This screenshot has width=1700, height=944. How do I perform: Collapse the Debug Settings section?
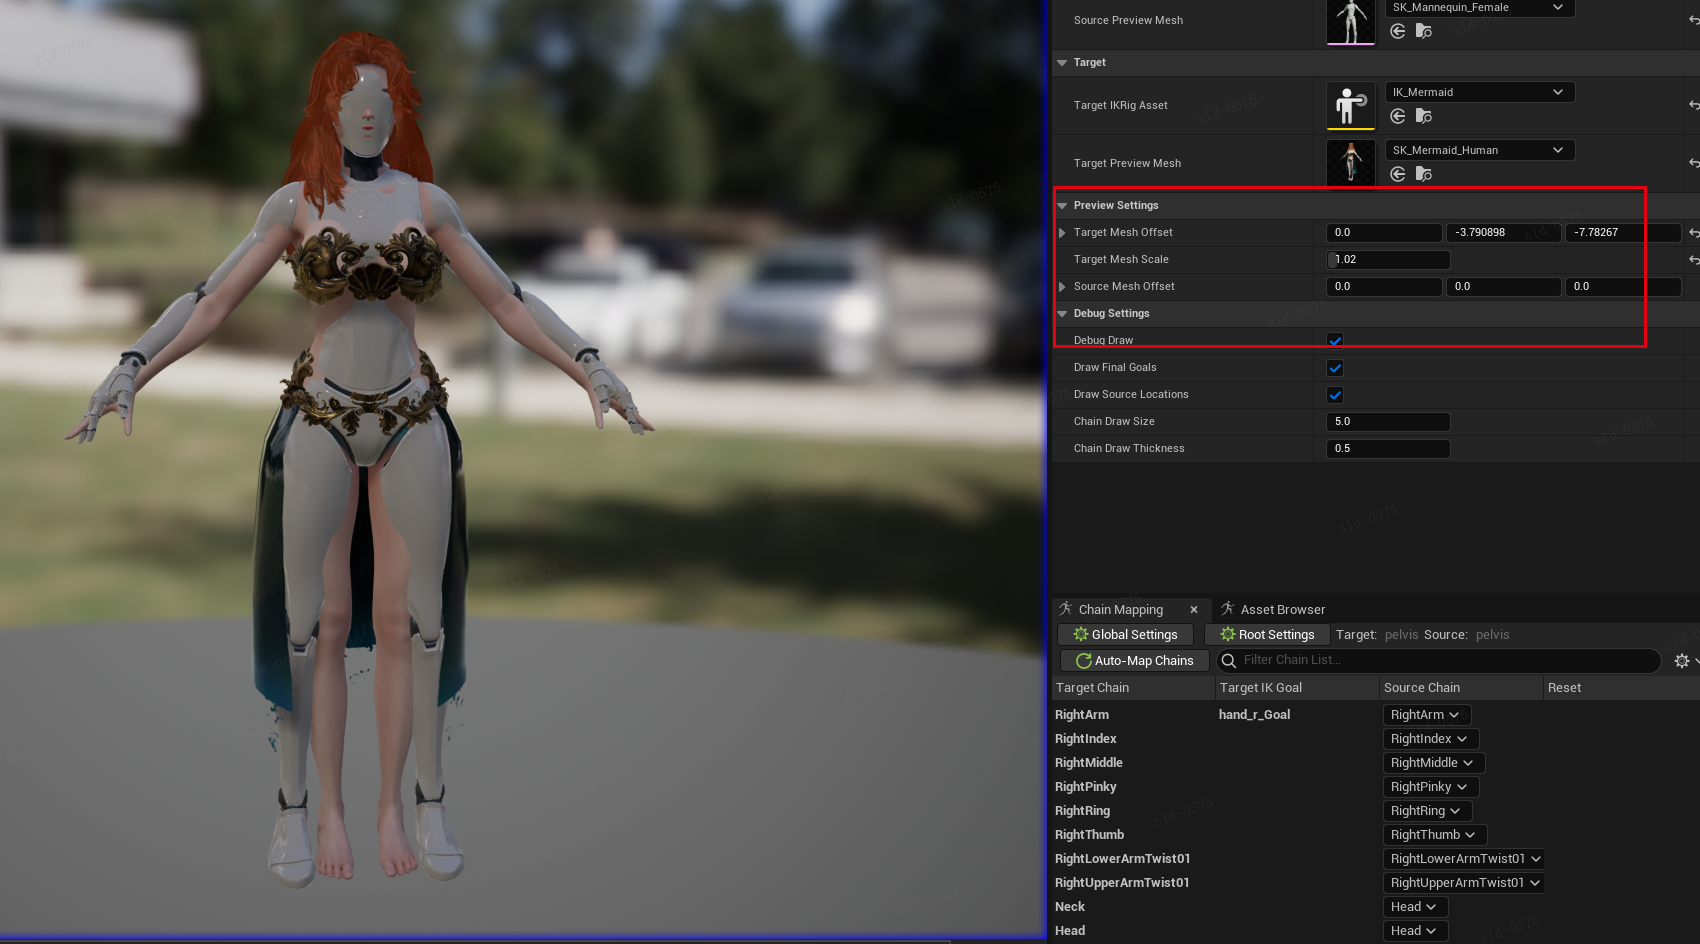pyautogui.click(x=1062, y=313)
